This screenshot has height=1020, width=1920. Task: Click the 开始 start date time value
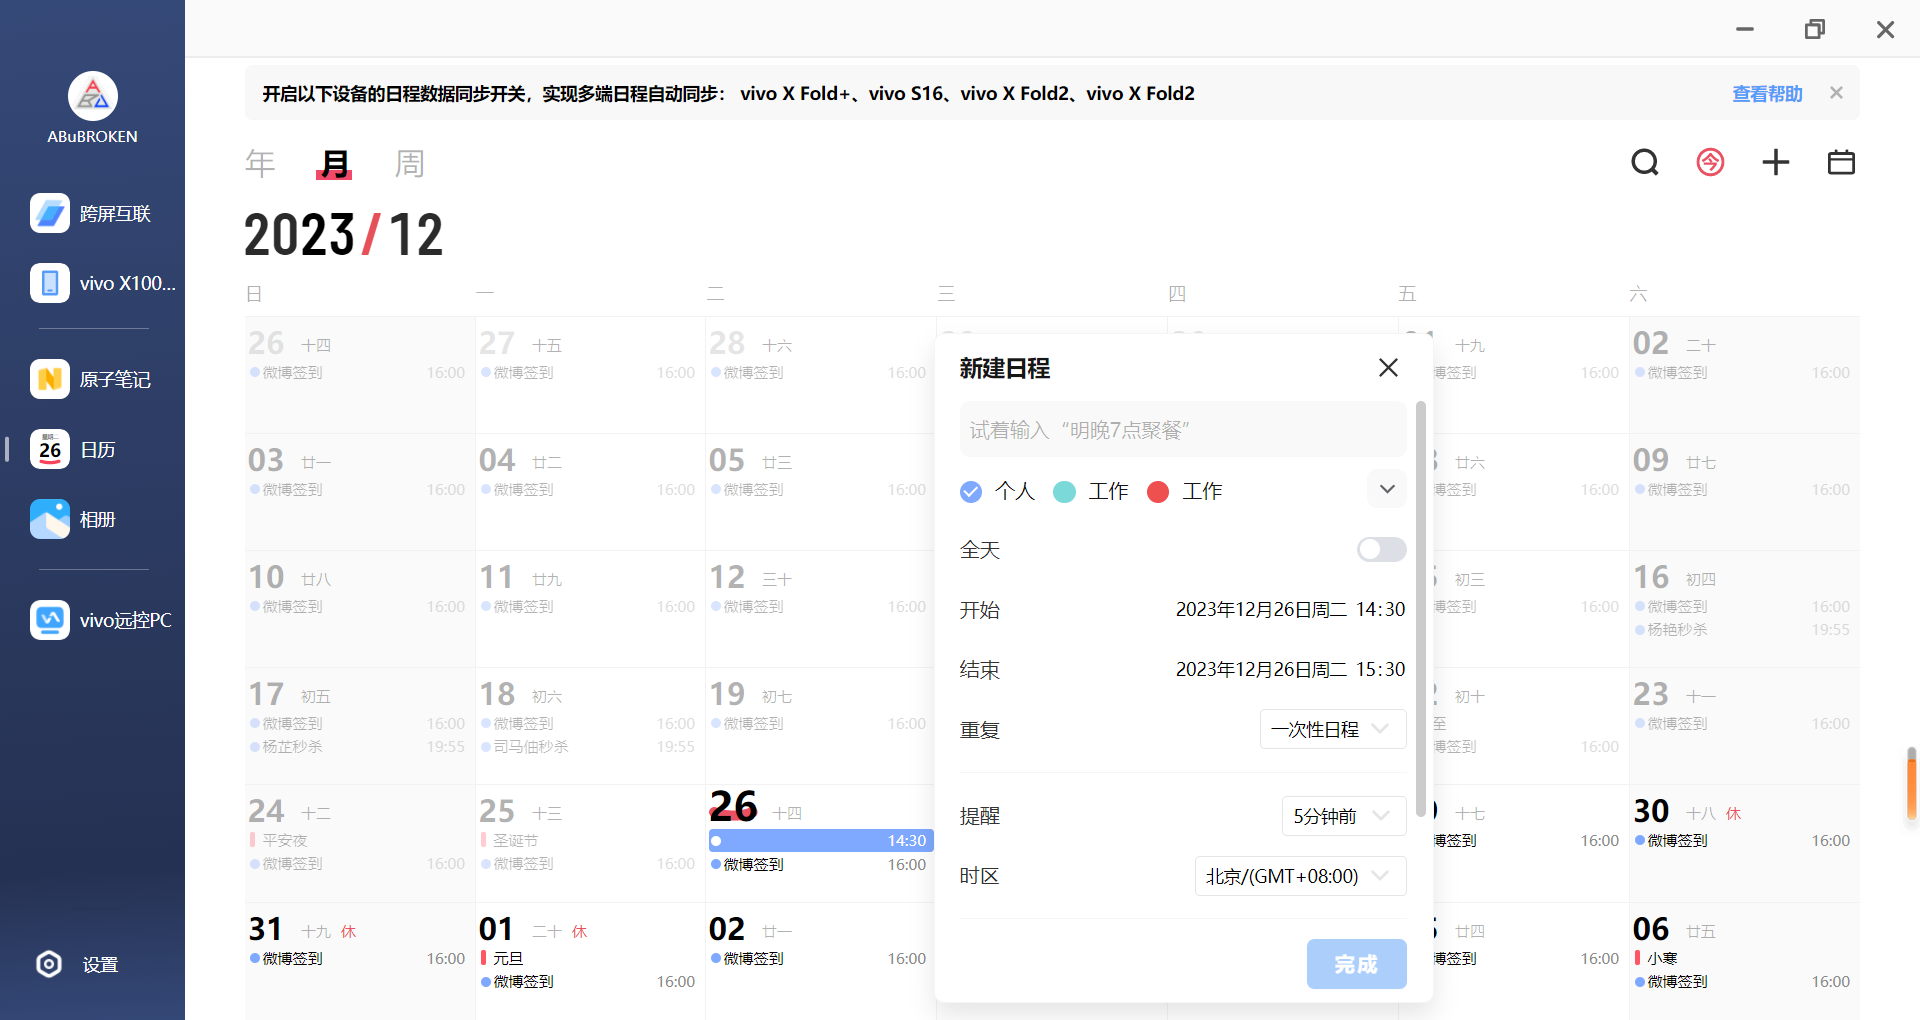pos(1290,609)
